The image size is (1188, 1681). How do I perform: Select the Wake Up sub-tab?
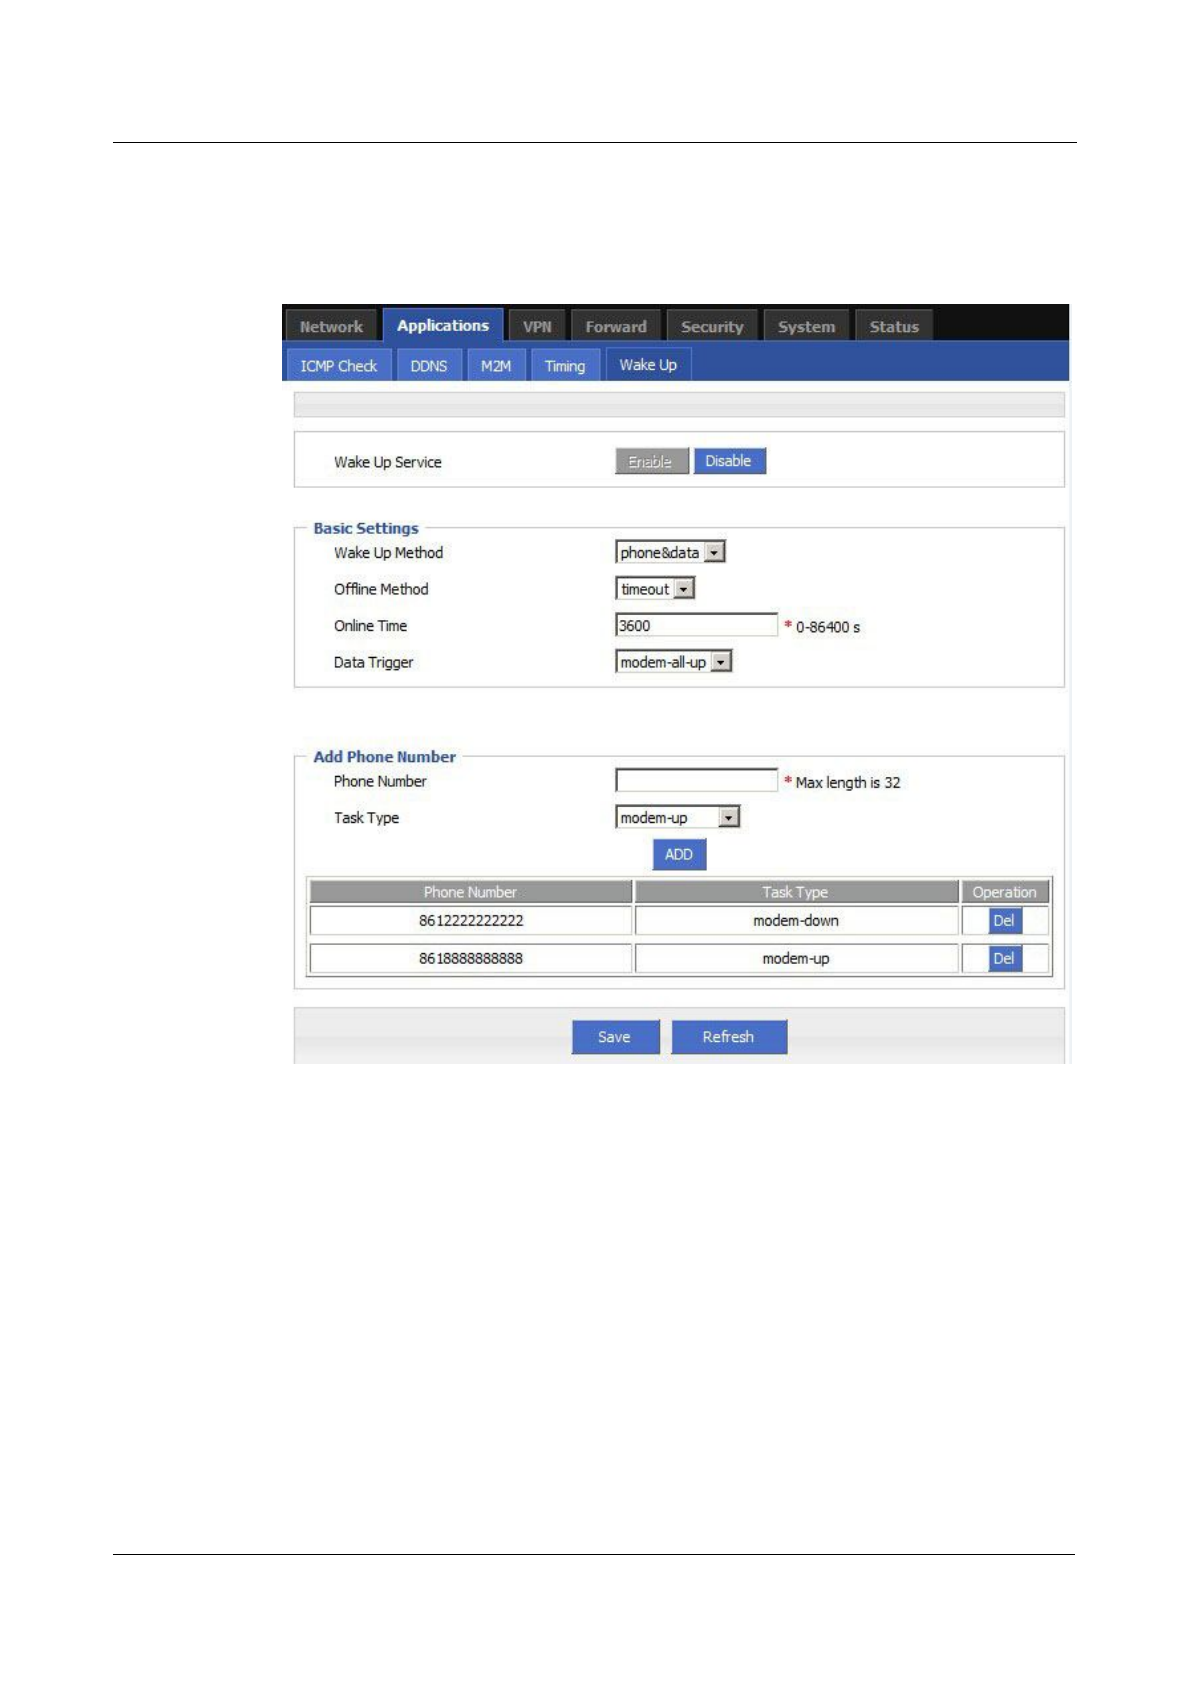tap(648, 365)
